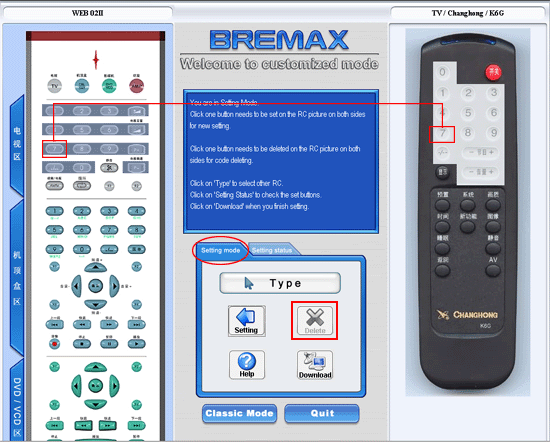The width and height of the screenshot is (550, 442).
Task: Click number 5 on the Changhong remote
Action: [468, 113]
